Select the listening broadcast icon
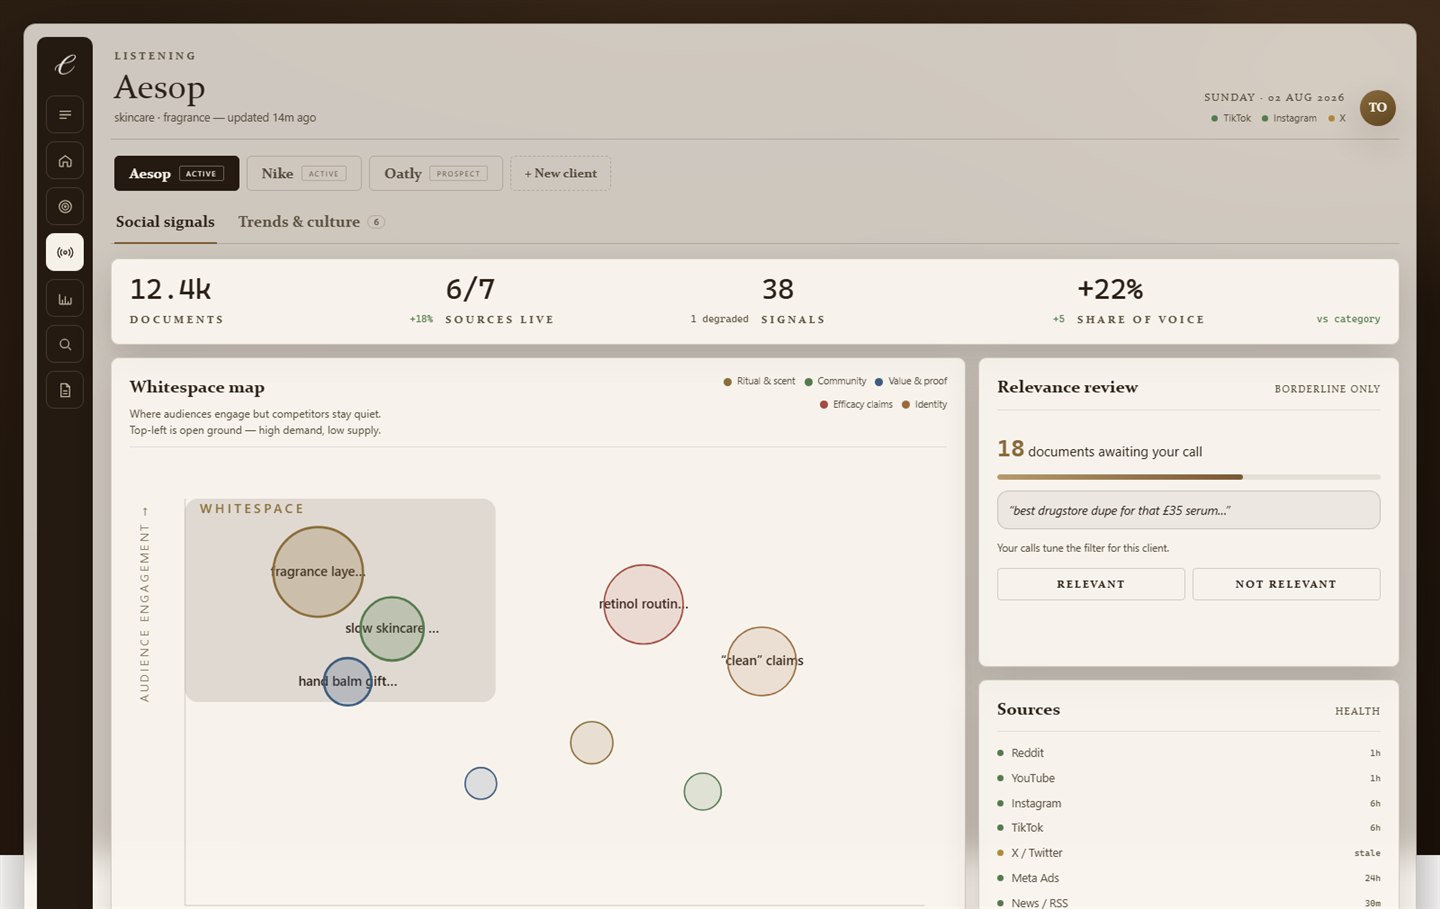Screen dimensions: 1440x909 pyautogui.click(x=65, y=252)
